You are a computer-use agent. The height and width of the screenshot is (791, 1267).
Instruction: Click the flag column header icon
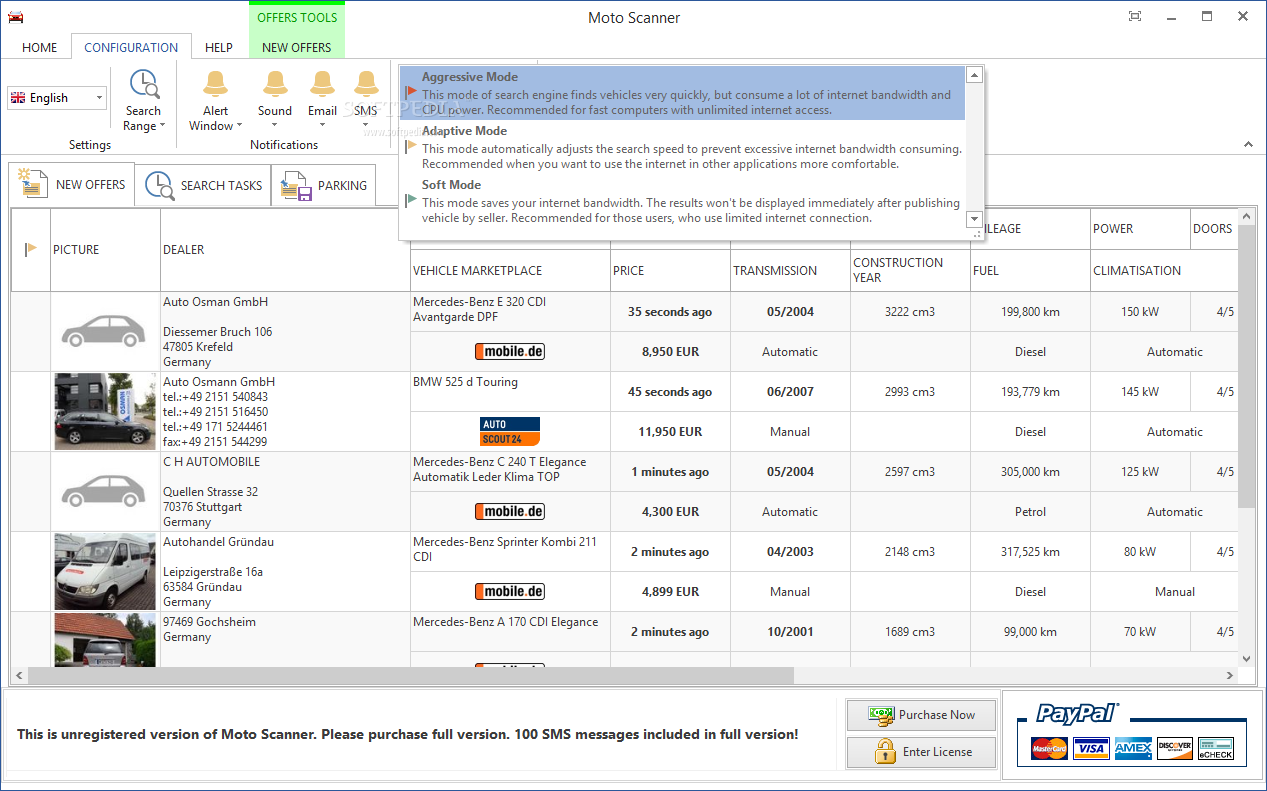click(31, 249)
